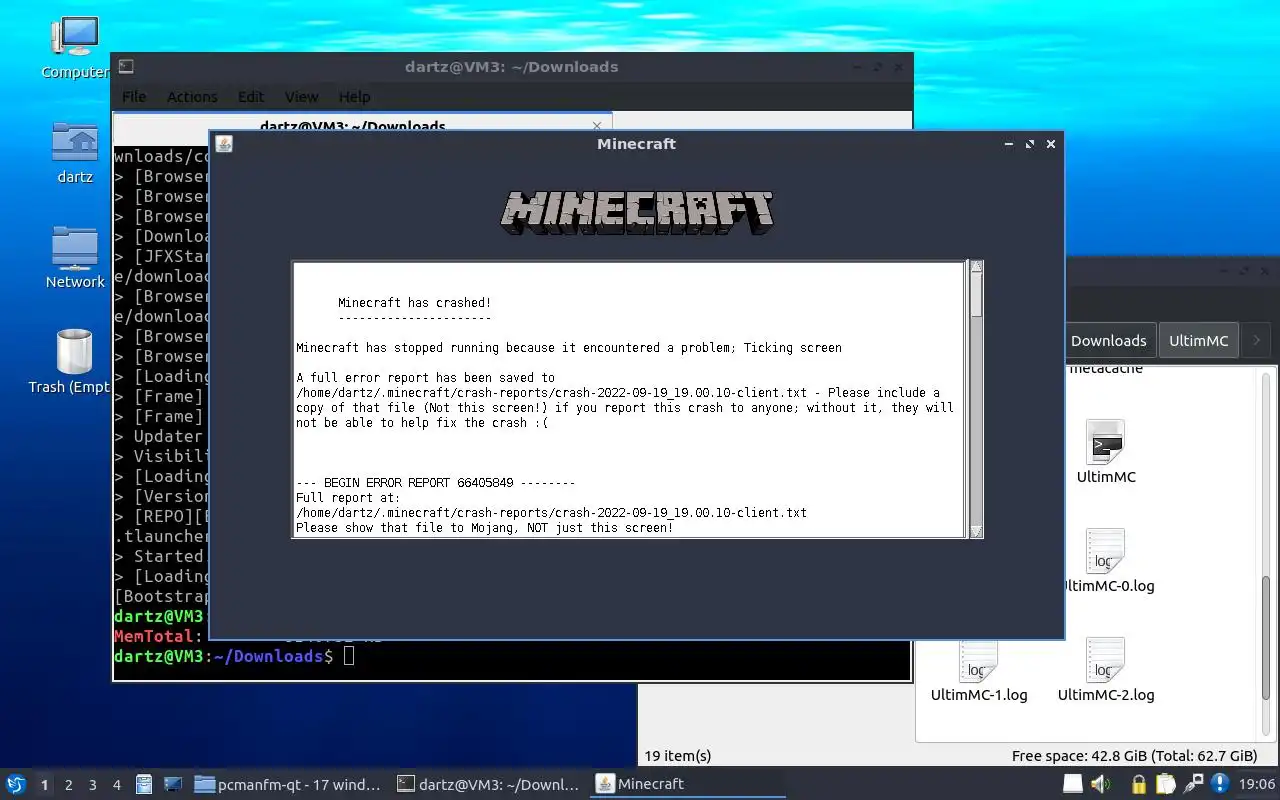Open the Computer desktop icon
The width and height of the screenshot is (1280, 800).
[x=75, y=47]
